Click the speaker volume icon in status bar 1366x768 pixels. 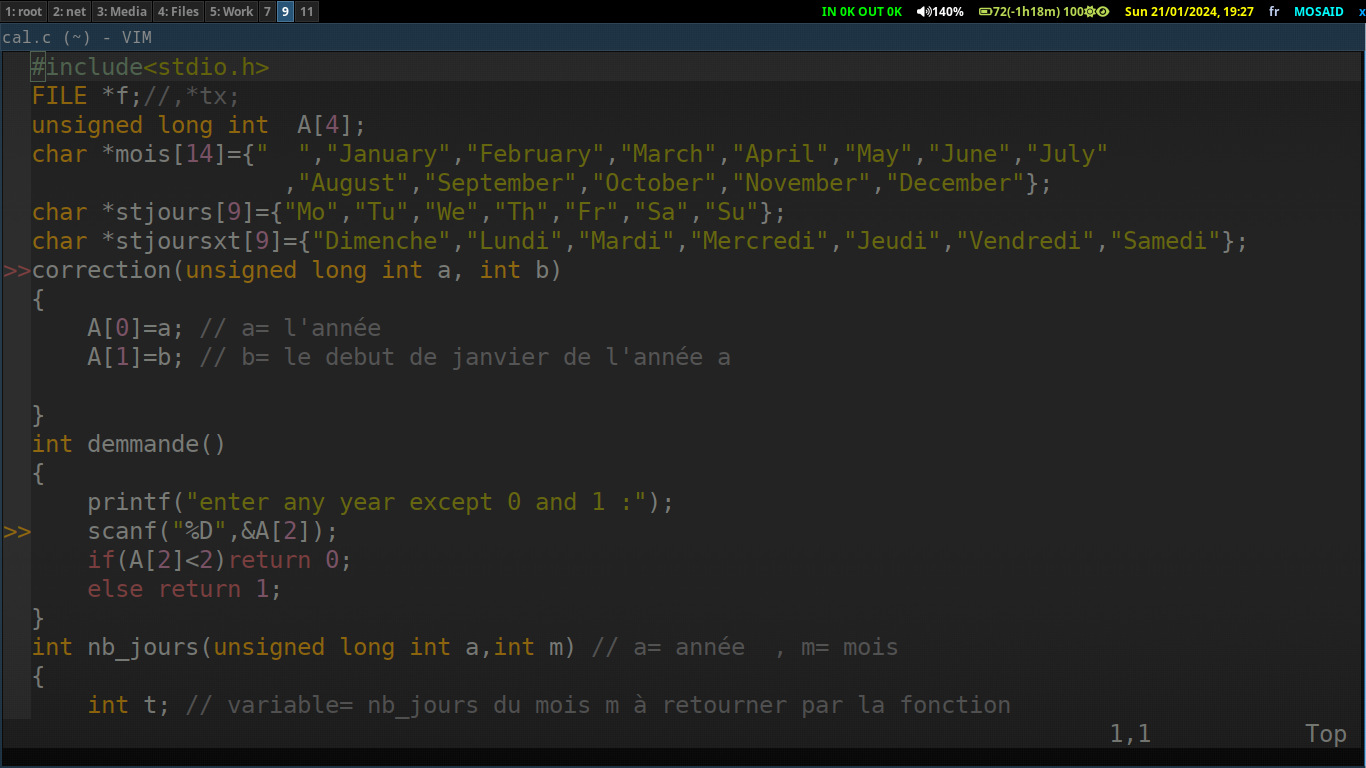[923, 12]
